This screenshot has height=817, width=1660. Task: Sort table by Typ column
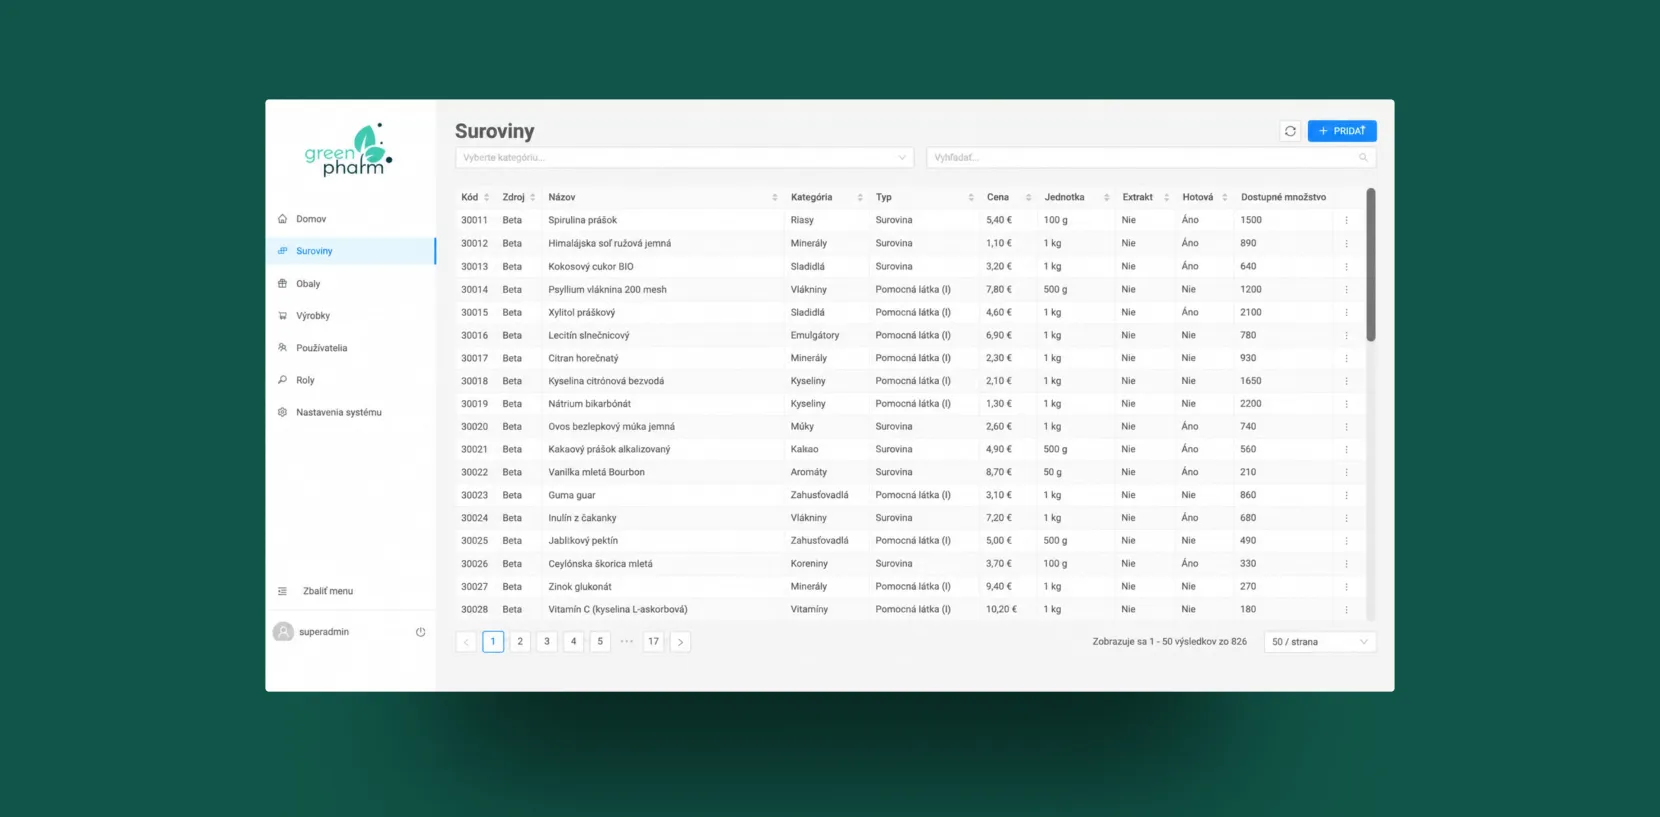924,197
